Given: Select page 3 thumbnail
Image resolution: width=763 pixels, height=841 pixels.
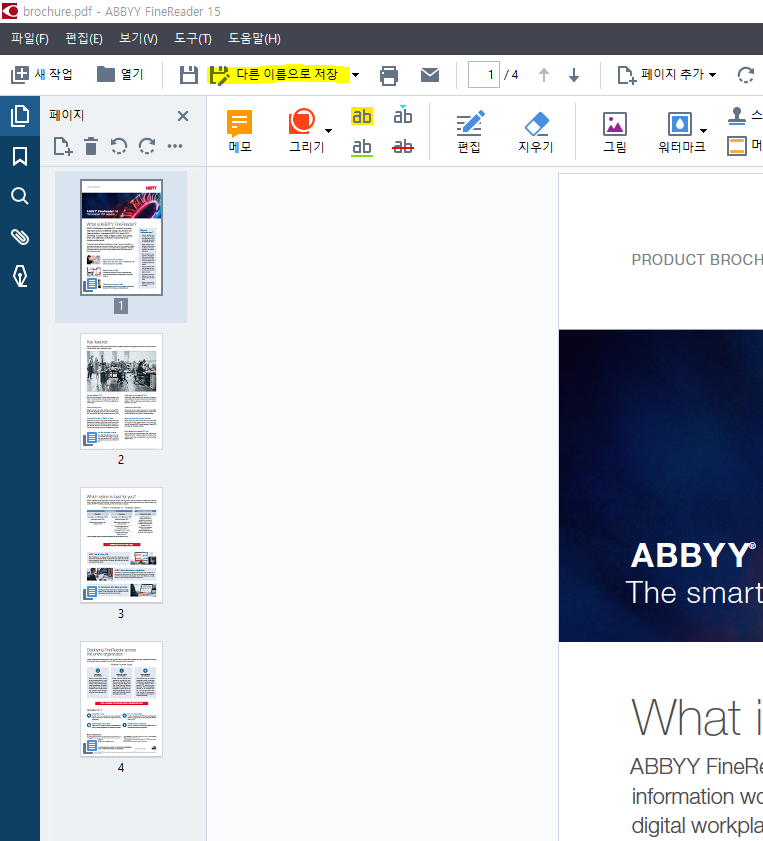Looking at the screenshot, I should (121, 545).
